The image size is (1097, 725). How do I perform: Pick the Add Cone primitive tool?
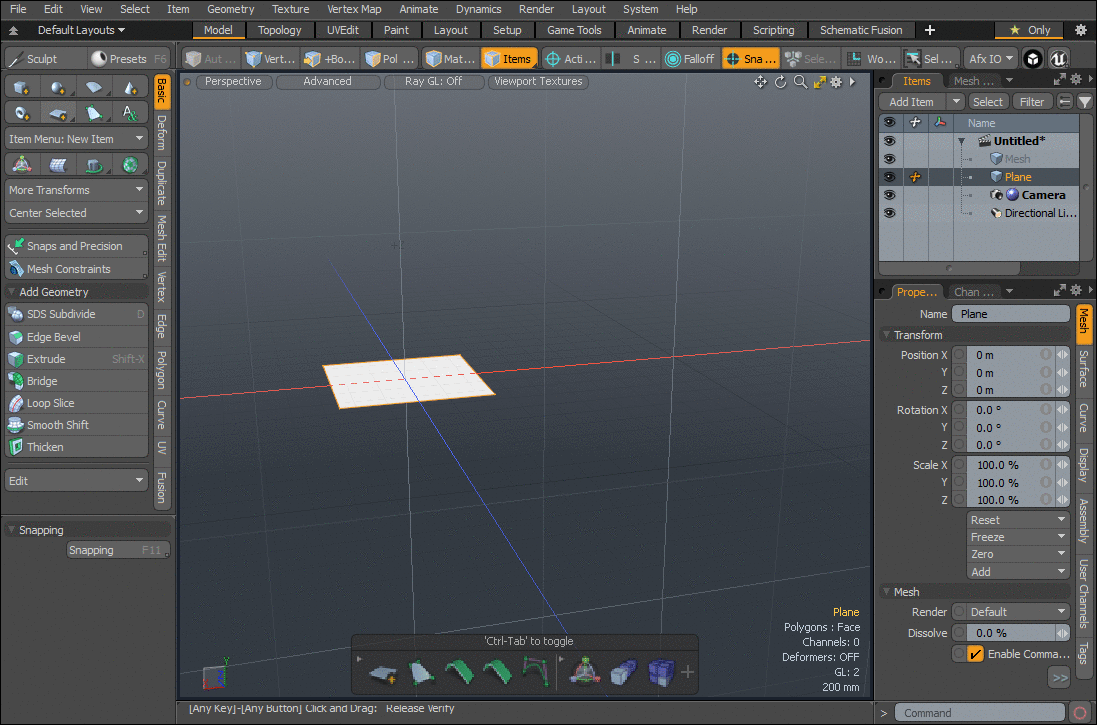click(x=130, y=88)
